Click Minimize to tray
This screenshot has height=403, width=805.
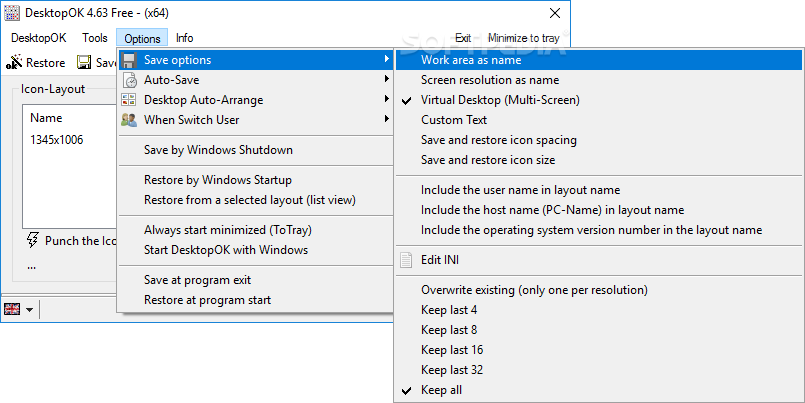pyautogui.click(x=524, y=38)
